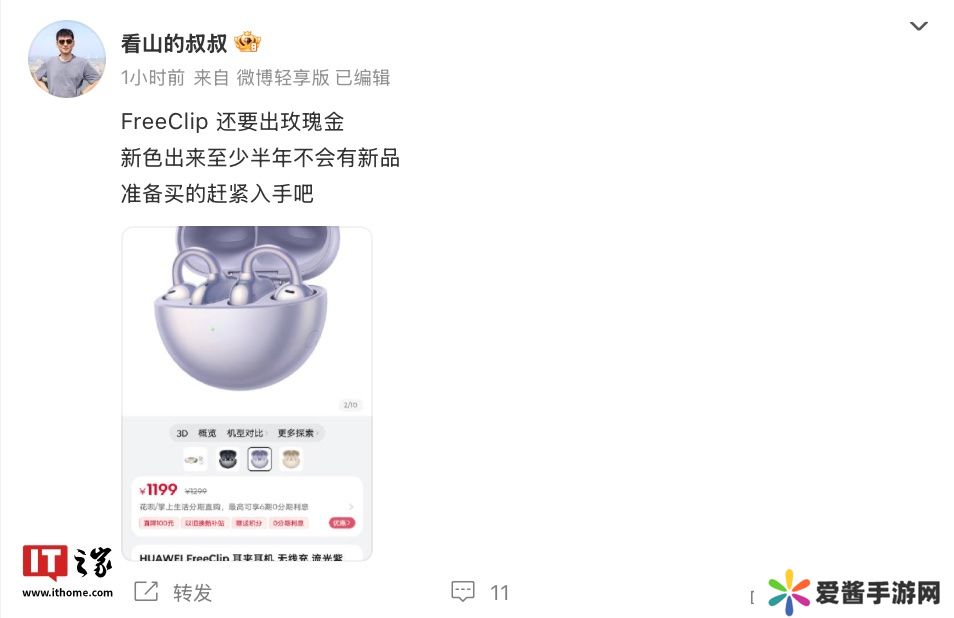Switch to the 概览 overview tab
Screen dimensions: 954x618
click(x=207, y=433)
